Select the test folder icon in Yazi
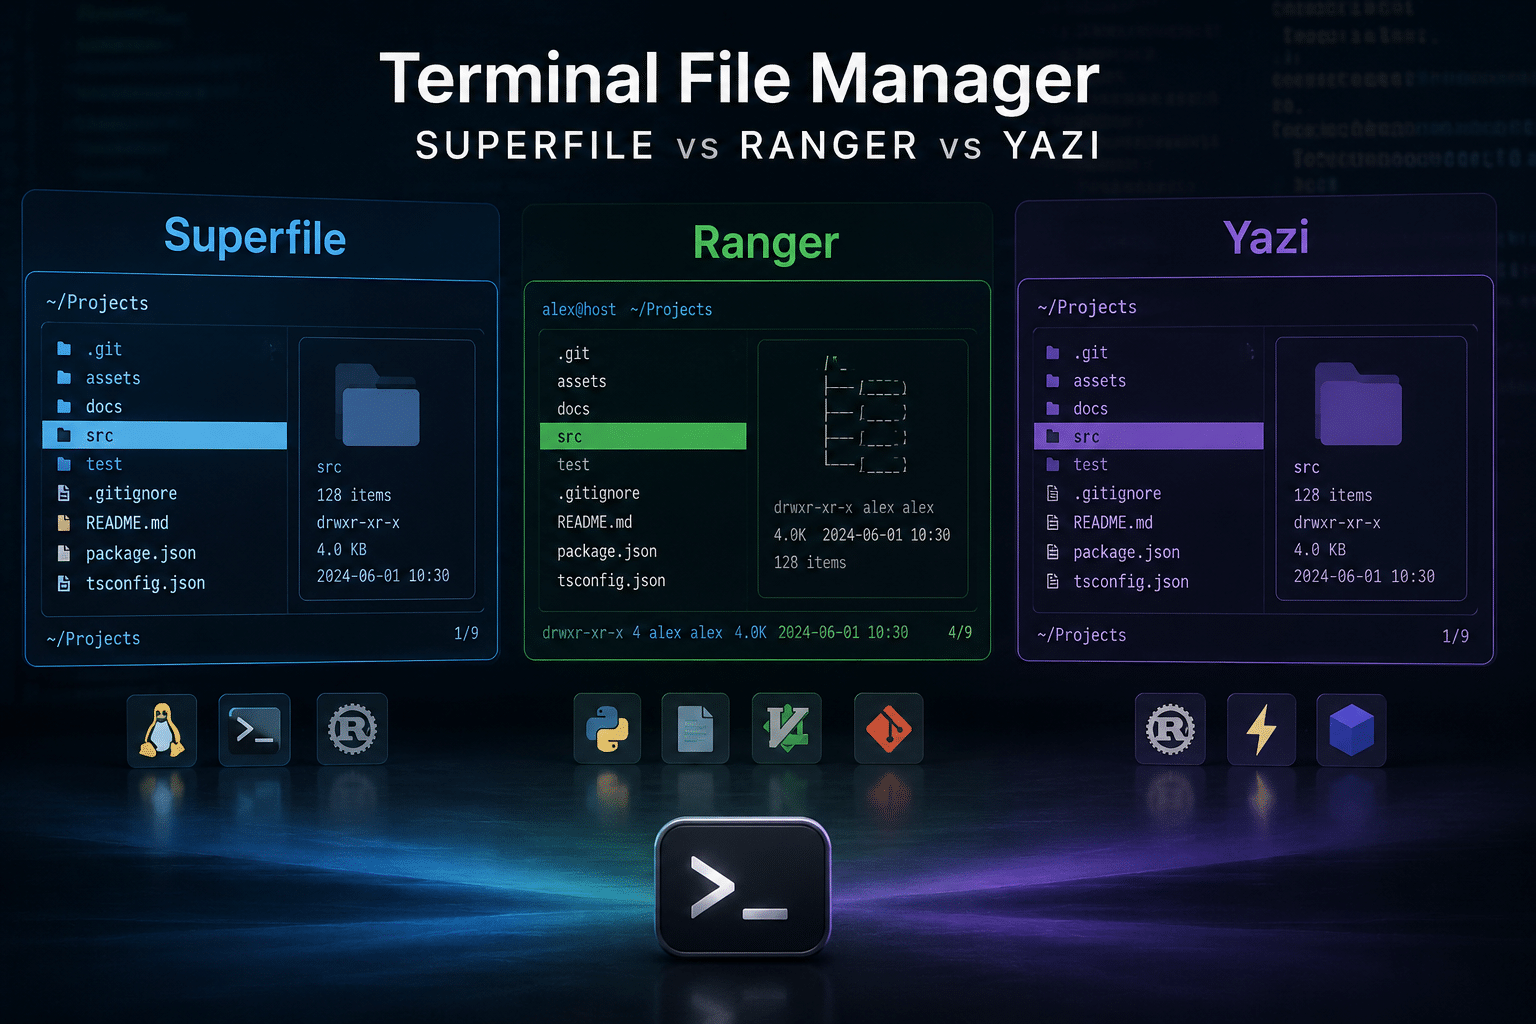The image size is (1536, 1024). pyautogui.click(x=1052, y=465)
